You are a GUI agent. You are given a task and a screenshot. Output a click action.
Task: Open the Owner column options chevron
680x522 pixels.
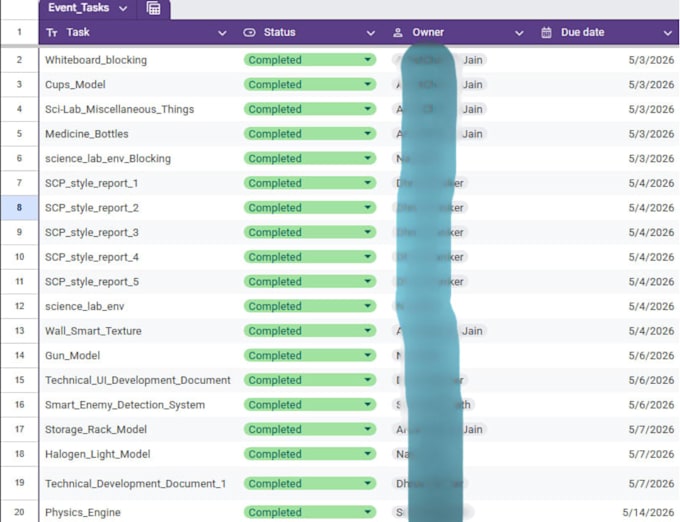click(519, 33)
